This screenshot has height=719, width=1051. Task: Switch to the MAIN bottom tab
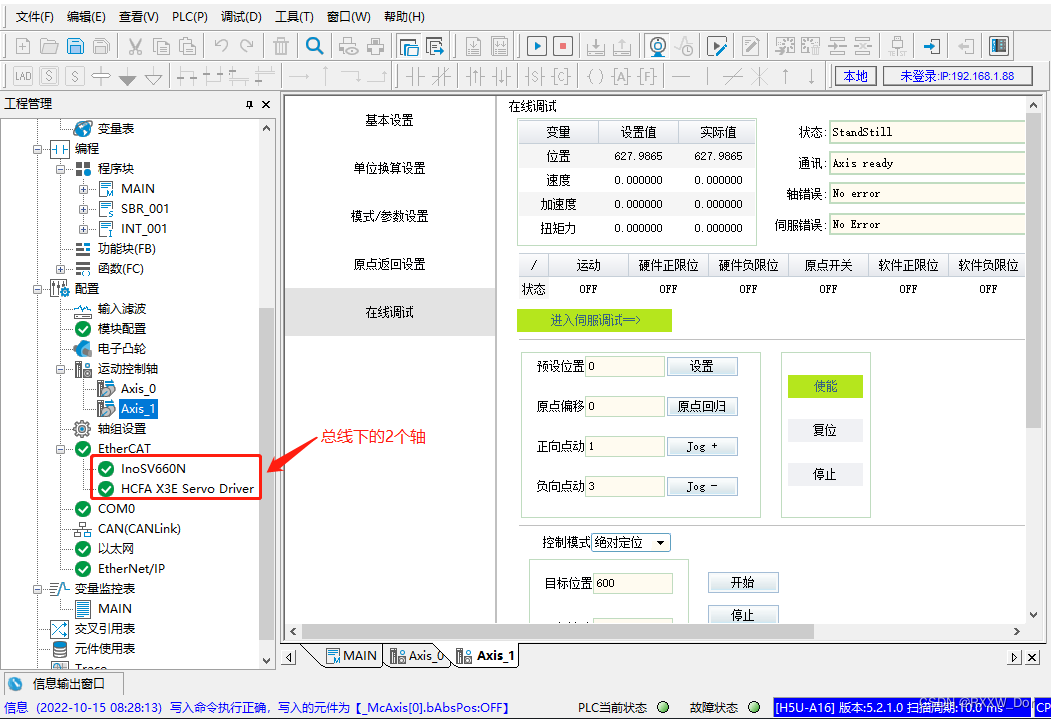(x=352, y=655)
